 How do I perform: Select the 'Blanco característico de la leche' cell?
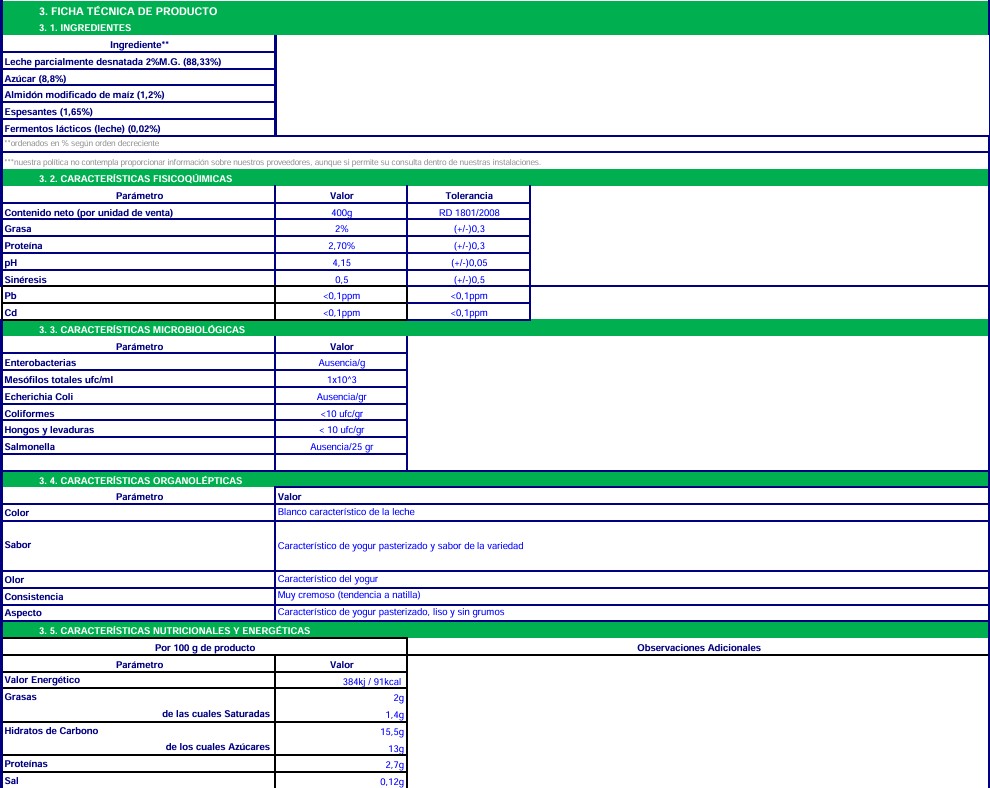pos(631,512)
